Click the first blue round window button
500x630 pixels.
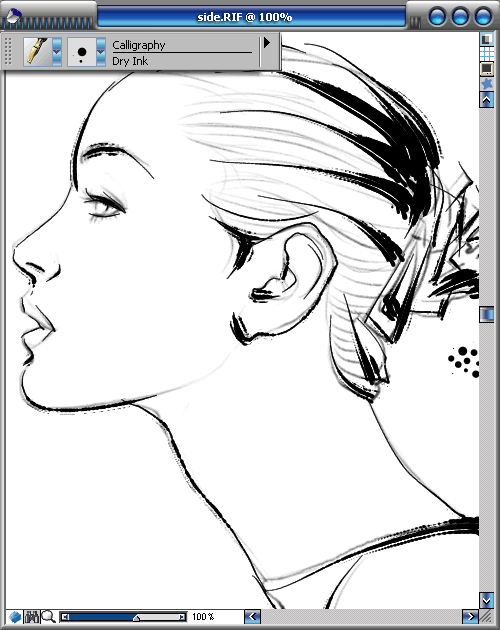(437, 16)
